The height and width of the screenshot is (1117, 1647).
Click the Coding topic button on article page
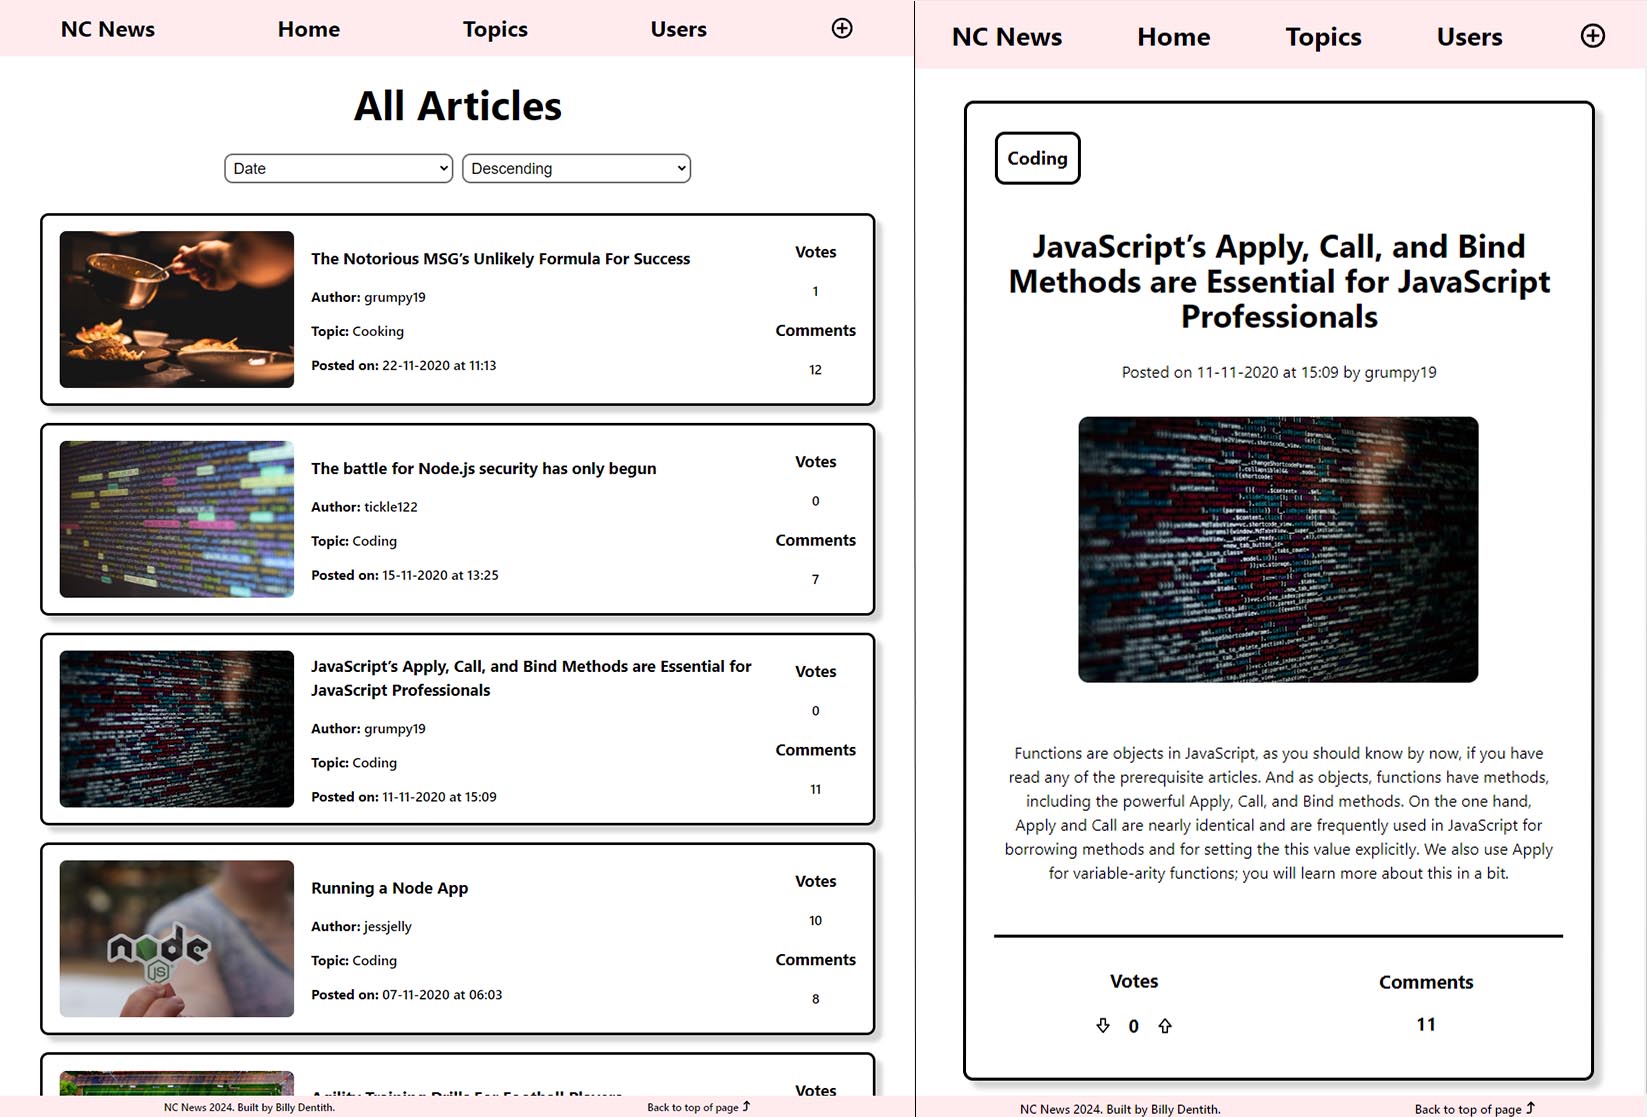(x=1037, y=158)
